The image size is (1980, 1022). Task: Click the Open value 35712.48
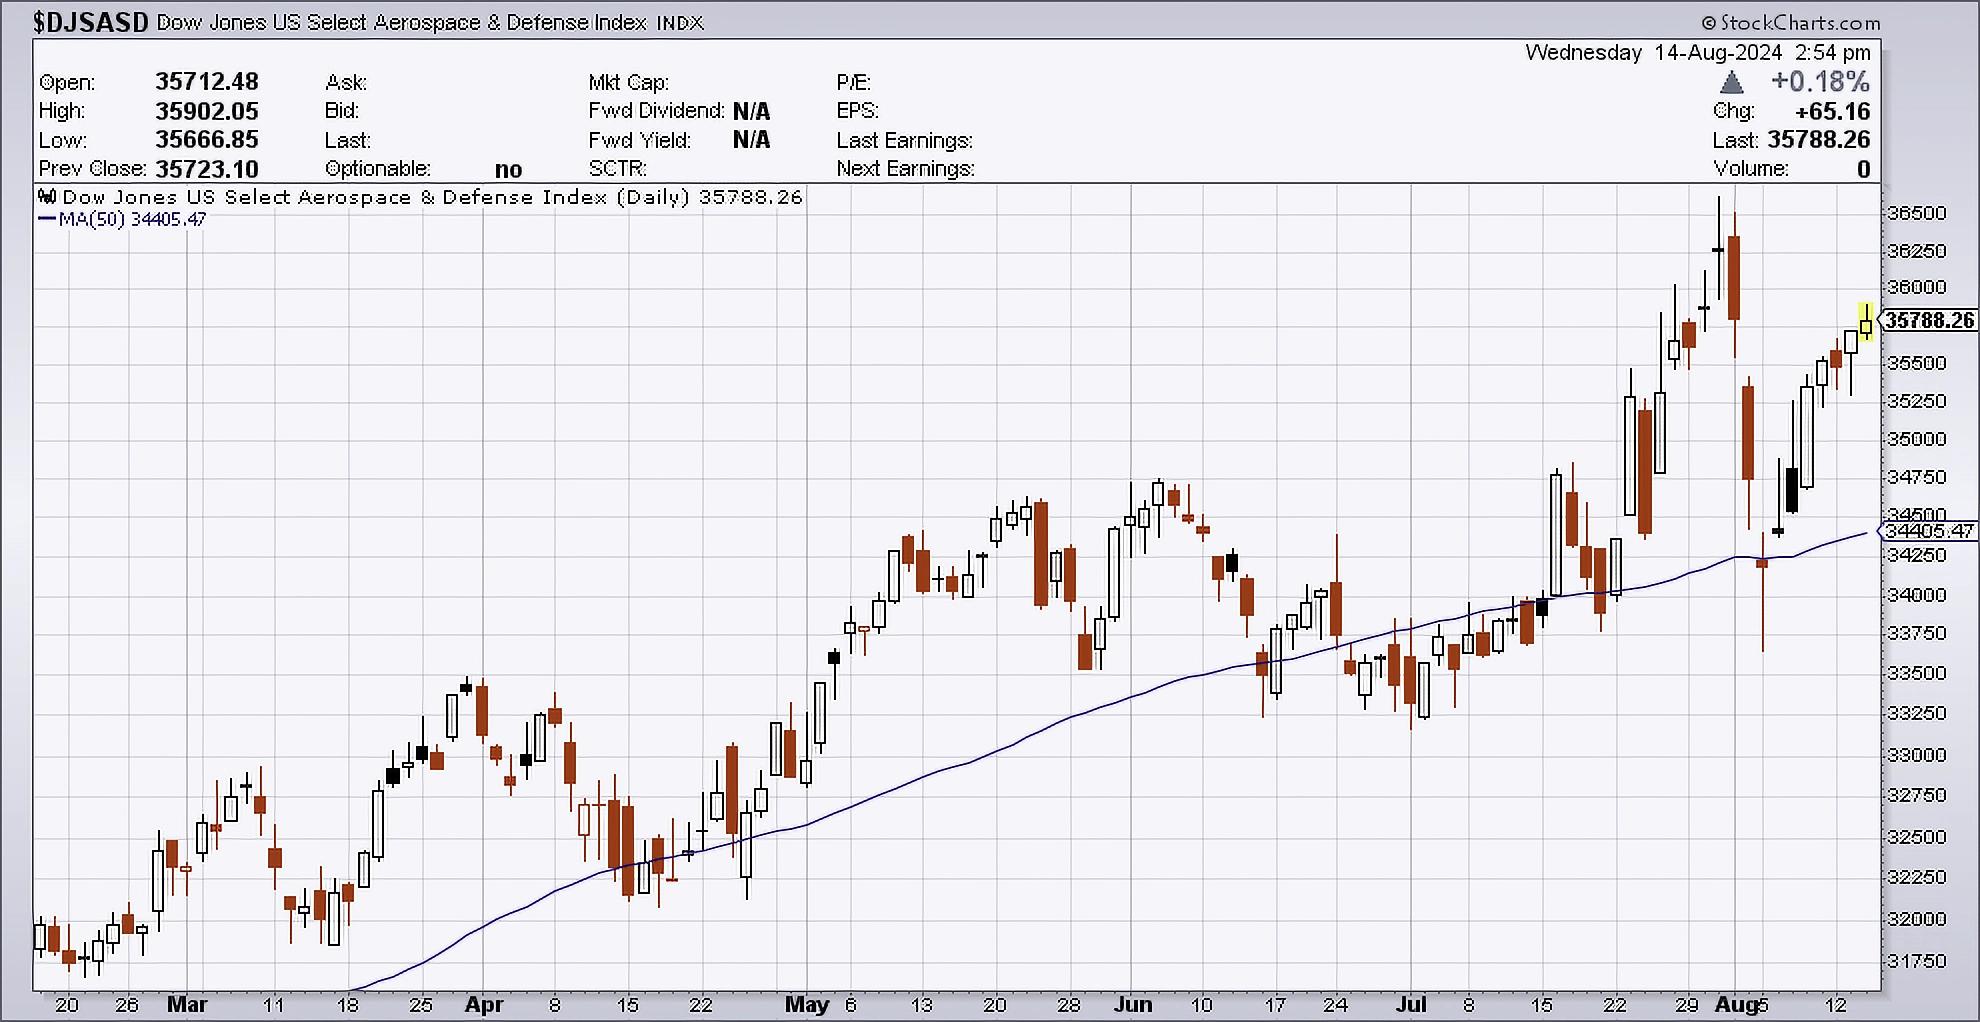click(x=207, y=82)
